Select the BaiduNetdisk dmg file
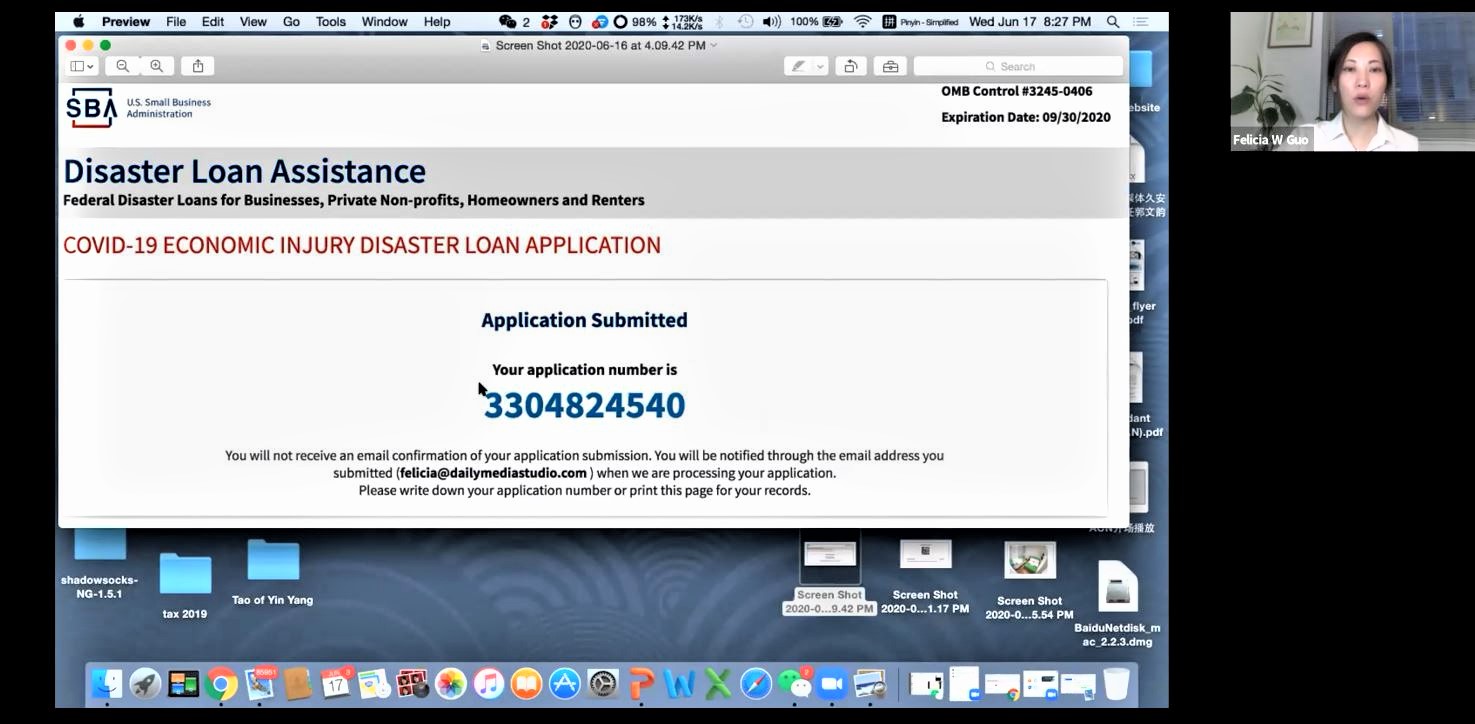Image resolution: width=1475 pixels, height=724 pixels. tap(1117, 603)
